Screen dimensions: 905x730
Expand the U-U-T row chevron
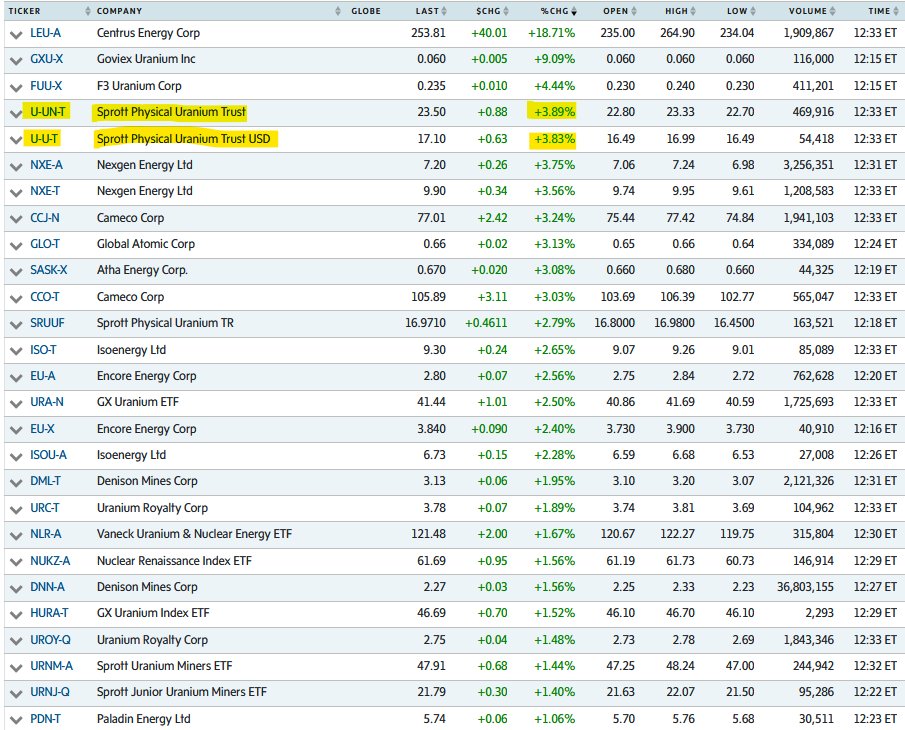(x=16, y=140)
